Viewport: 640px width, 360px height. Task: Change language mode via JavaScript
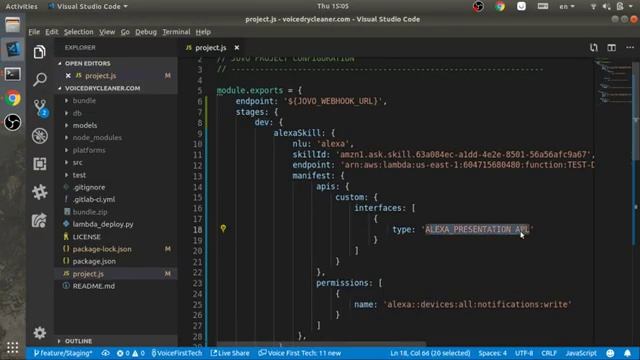(581, 353)
